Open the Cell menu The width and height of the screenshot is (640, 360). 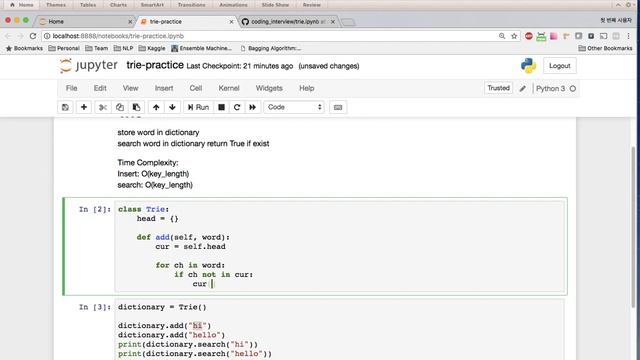click(x=196, y=88)
